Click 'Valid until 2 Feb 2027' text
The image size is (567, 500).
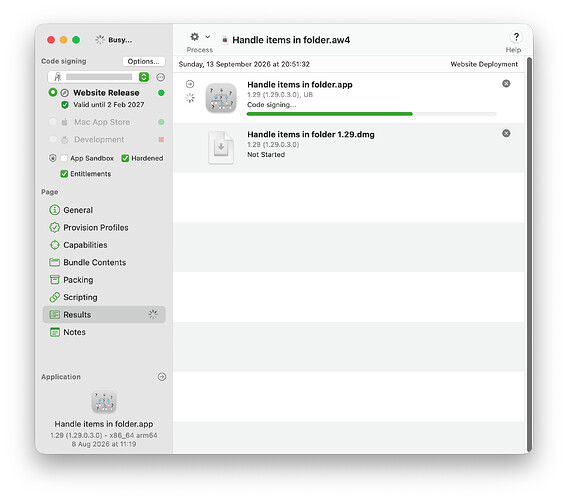[x=108, y=104]
